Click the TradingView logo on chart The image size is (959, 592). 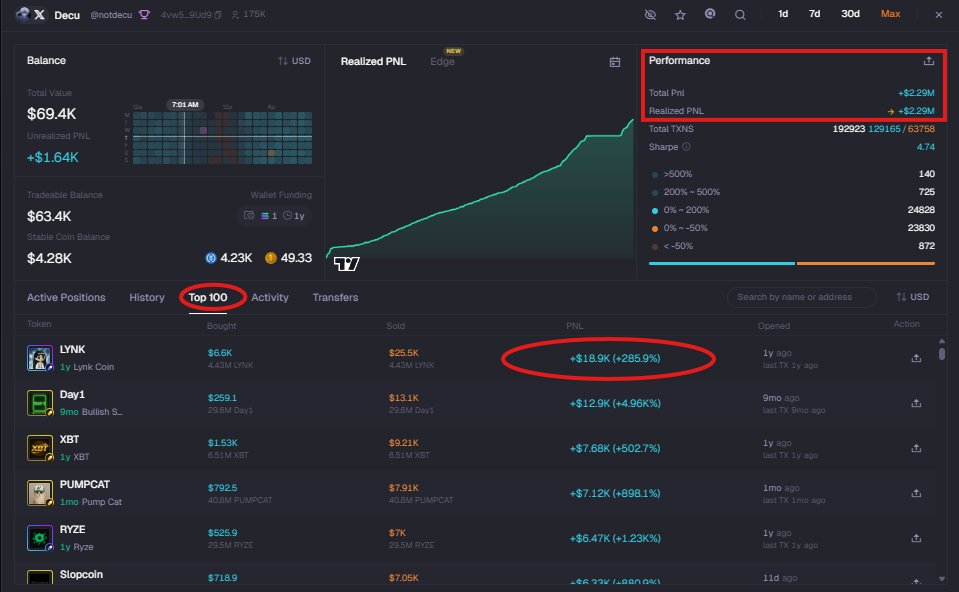[347, 264]
